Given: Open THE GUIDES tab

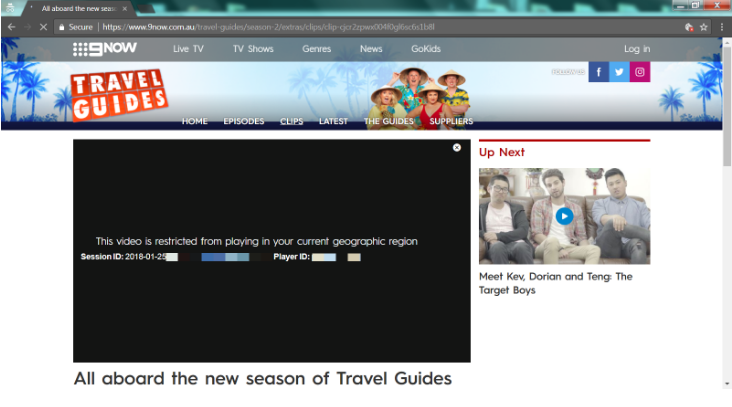Looking at the screenshot, I should [x=389, y=121].
